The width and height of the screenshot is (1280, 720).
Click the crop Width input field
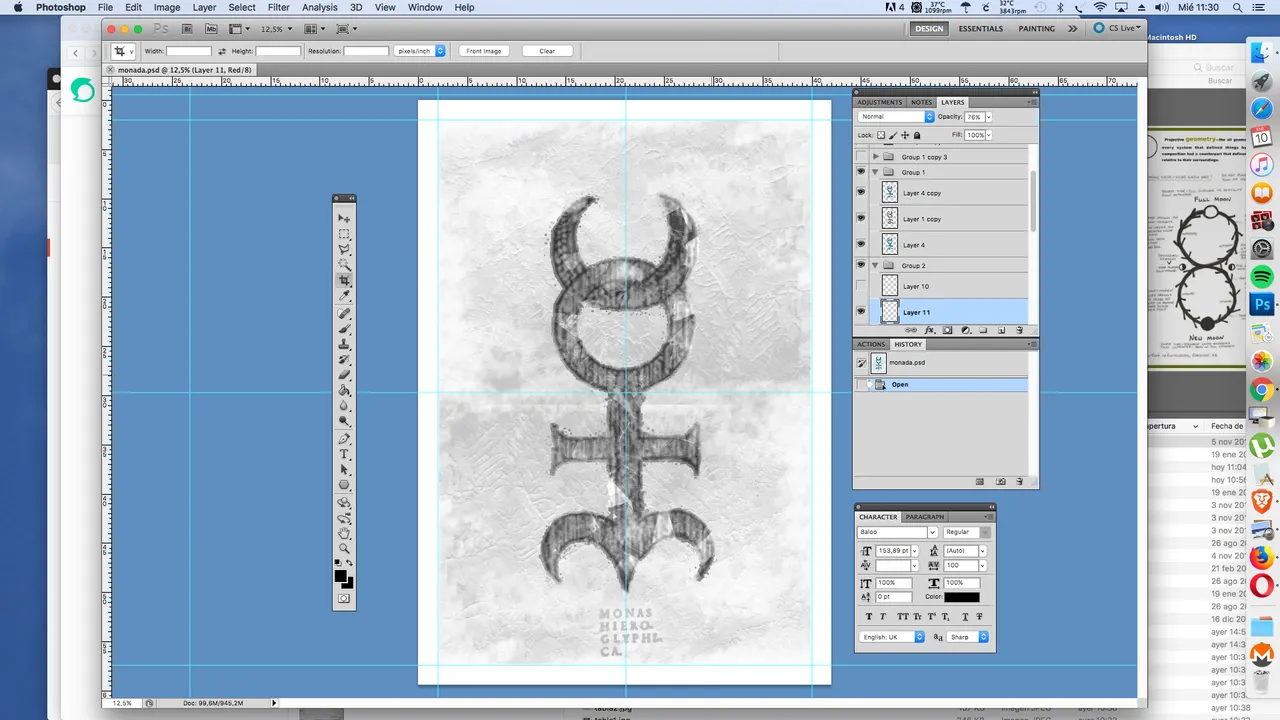pyautogui.click(x=189, y=50)
